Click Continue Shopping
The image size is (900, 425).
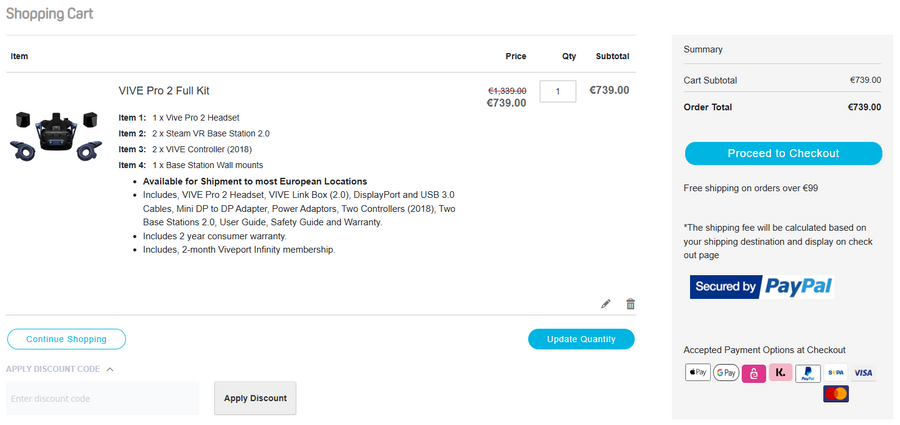pos(66,339)
